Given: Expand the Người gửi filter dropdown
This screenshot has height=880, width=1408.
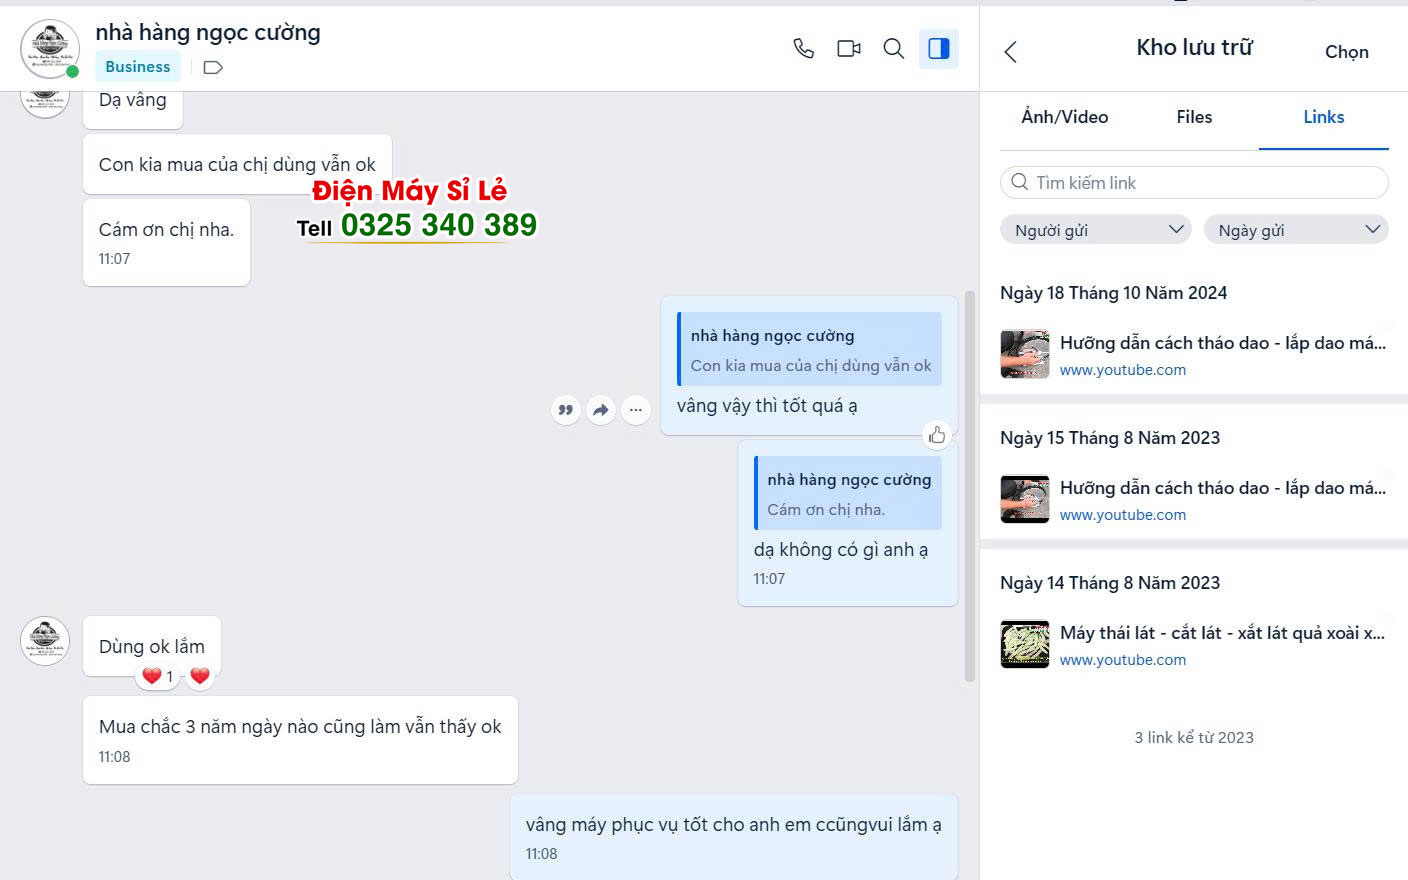Looking at the screenshot, I should click(1096, 230).
